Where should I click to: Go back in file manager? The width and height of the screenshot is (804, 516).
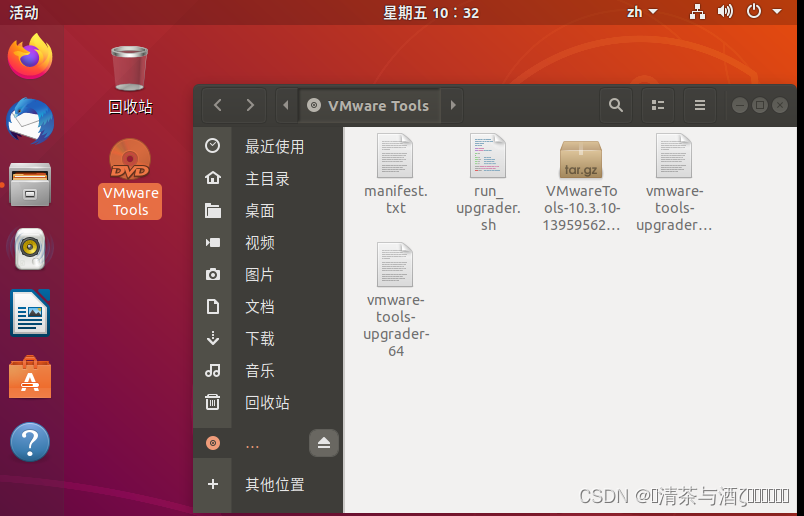click(x=218, y=105)
